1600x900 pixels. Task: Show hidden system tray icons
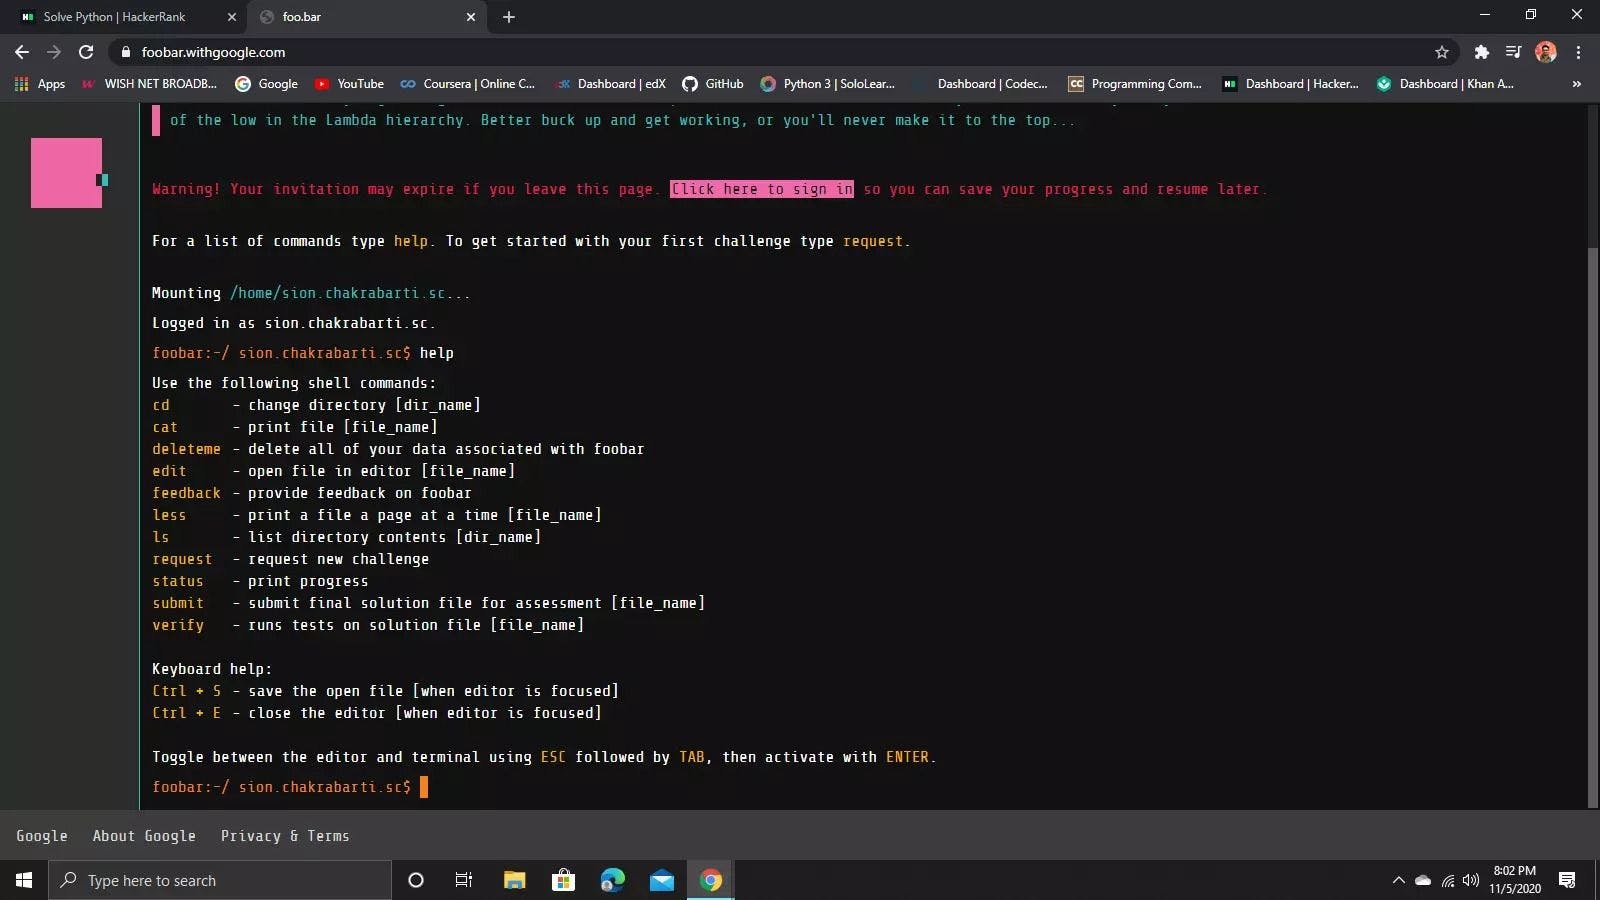[1398, 880]
